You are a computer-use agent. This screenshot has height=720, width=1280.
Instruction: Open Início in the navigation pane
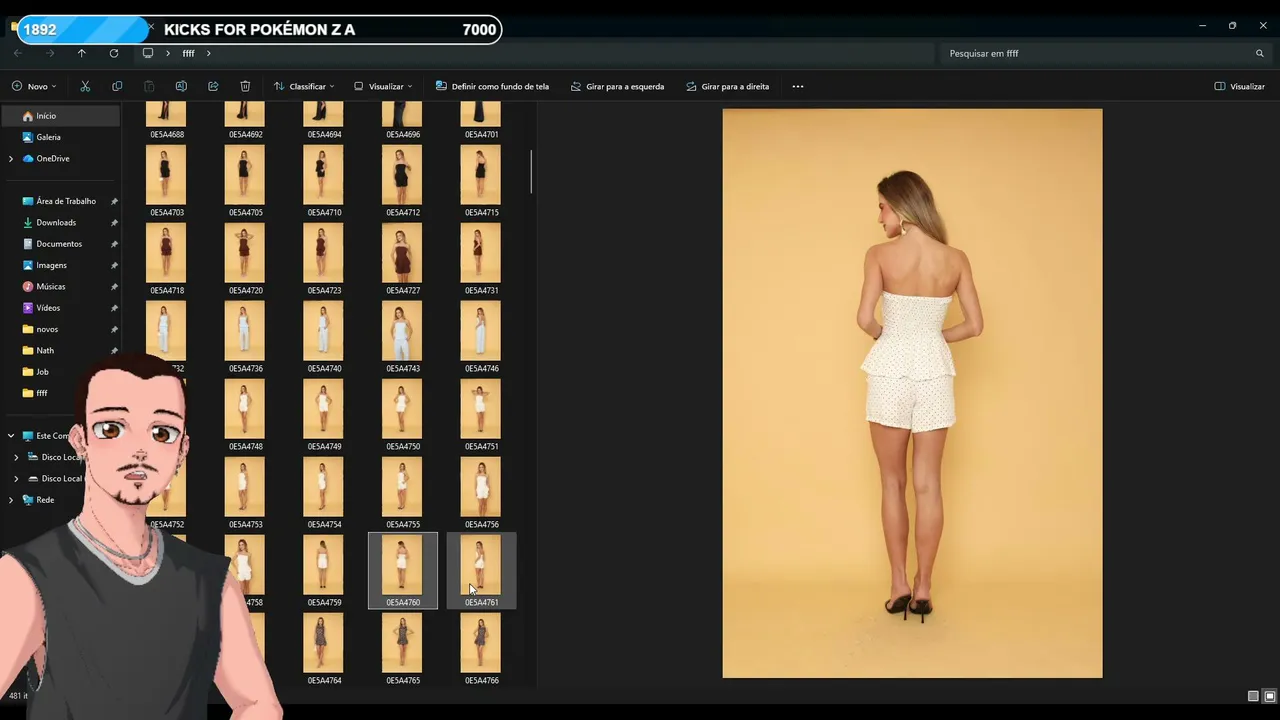point(60,116)
